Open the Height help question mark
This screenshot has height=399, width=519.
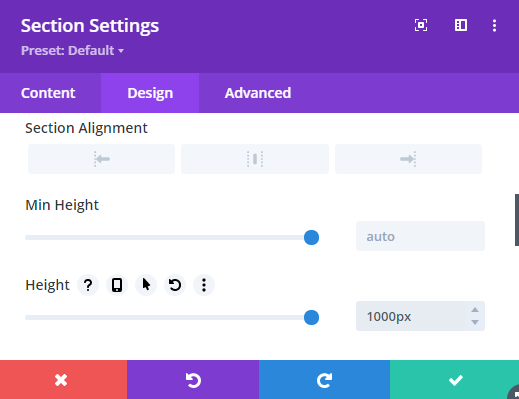[x=88, y=285]
